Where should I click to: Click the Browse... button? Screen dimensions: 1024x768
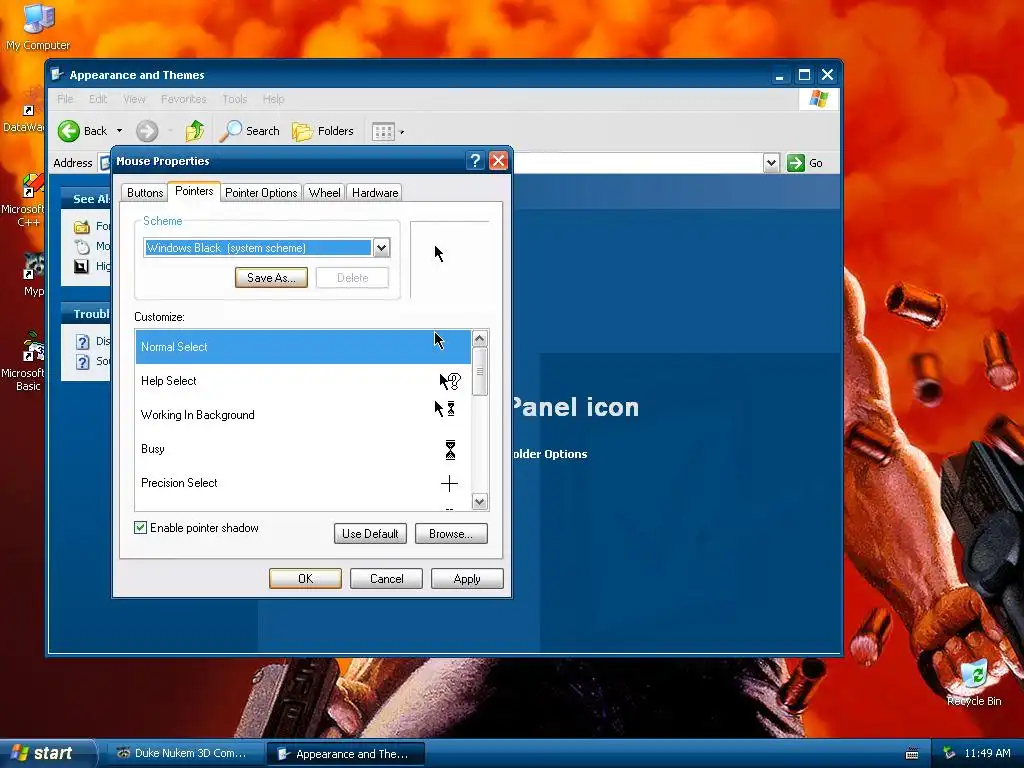point(451,534)
